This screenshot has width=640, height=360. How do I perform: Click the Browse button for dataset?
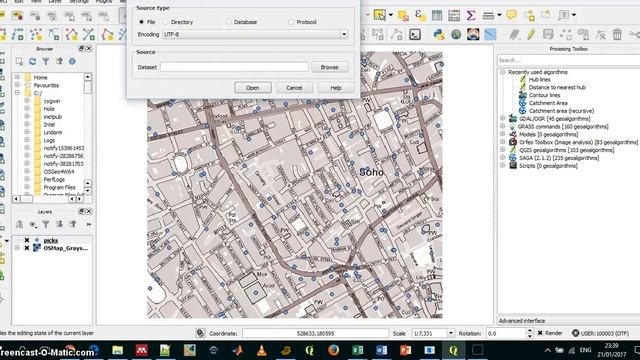pyautogui.click(x=329, y=67)
